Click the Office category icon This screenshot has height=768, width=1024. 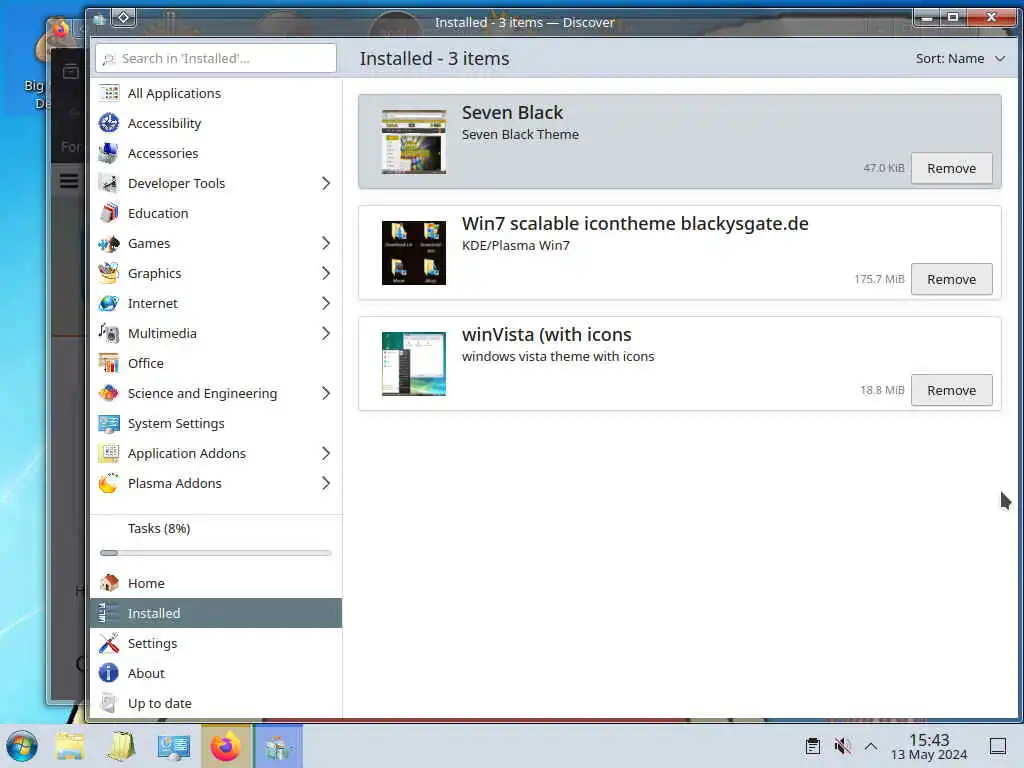(x=109, y=364)
